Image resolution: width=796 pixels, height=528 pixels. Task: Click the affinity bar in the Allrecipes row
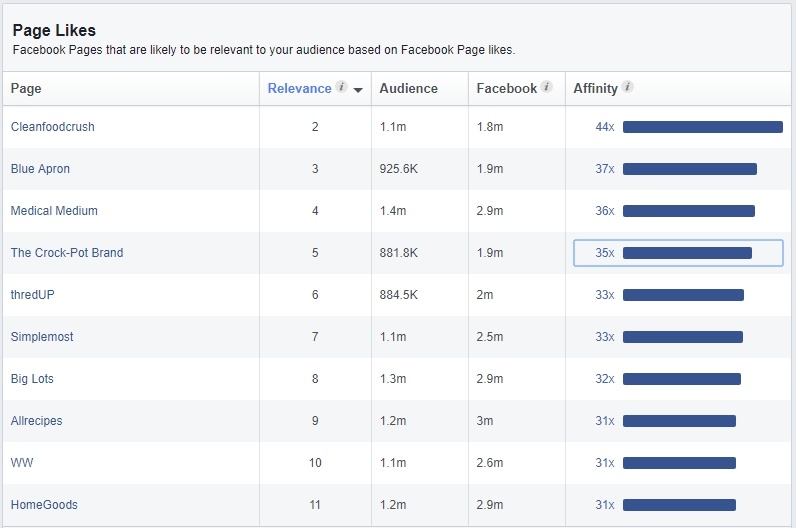pos(679,421)
